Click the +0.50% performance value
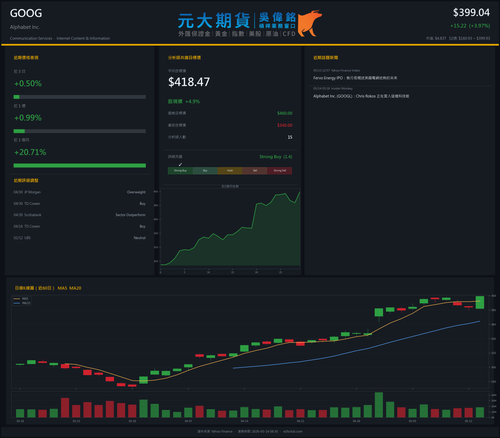Viewport: 500px width, 438px height. 28,84
